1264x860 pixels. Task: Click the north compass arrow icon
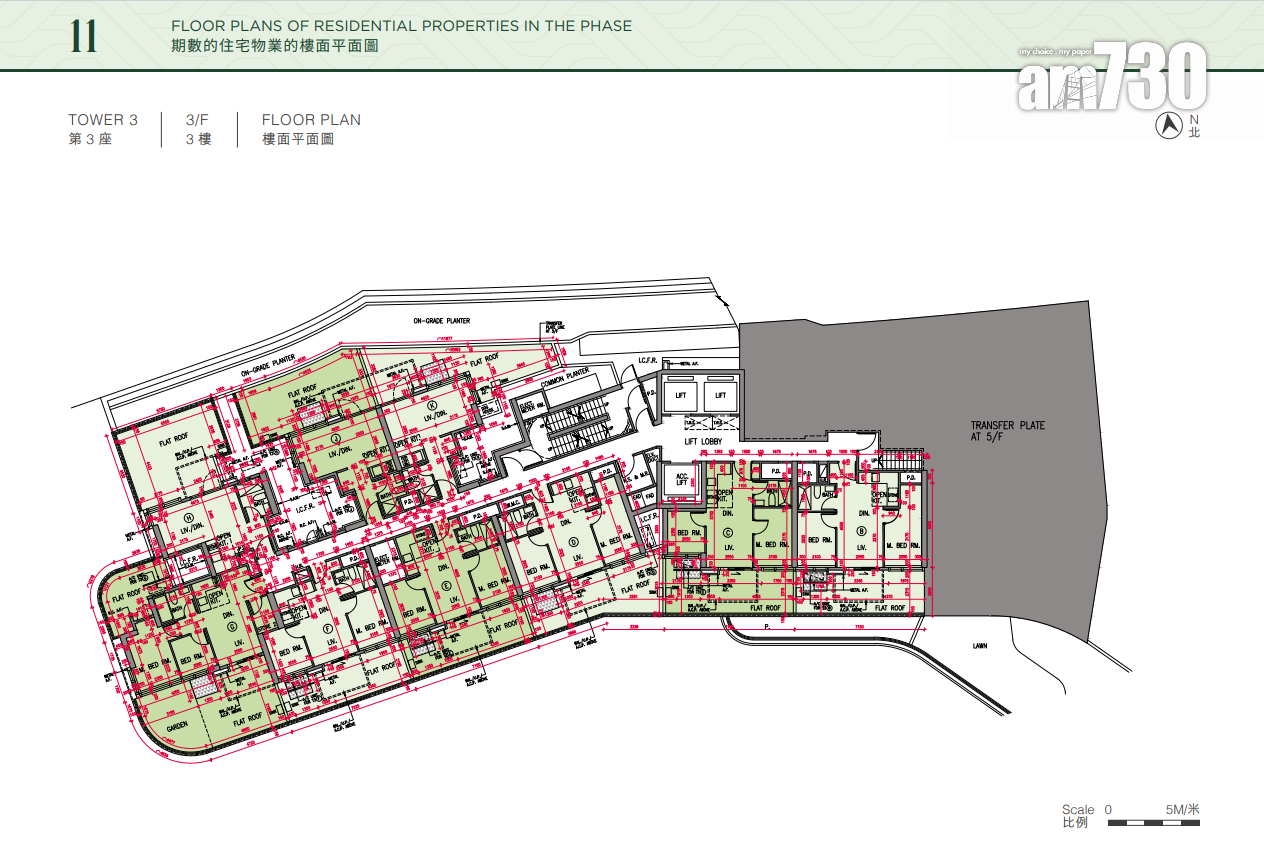[1167, 125]
